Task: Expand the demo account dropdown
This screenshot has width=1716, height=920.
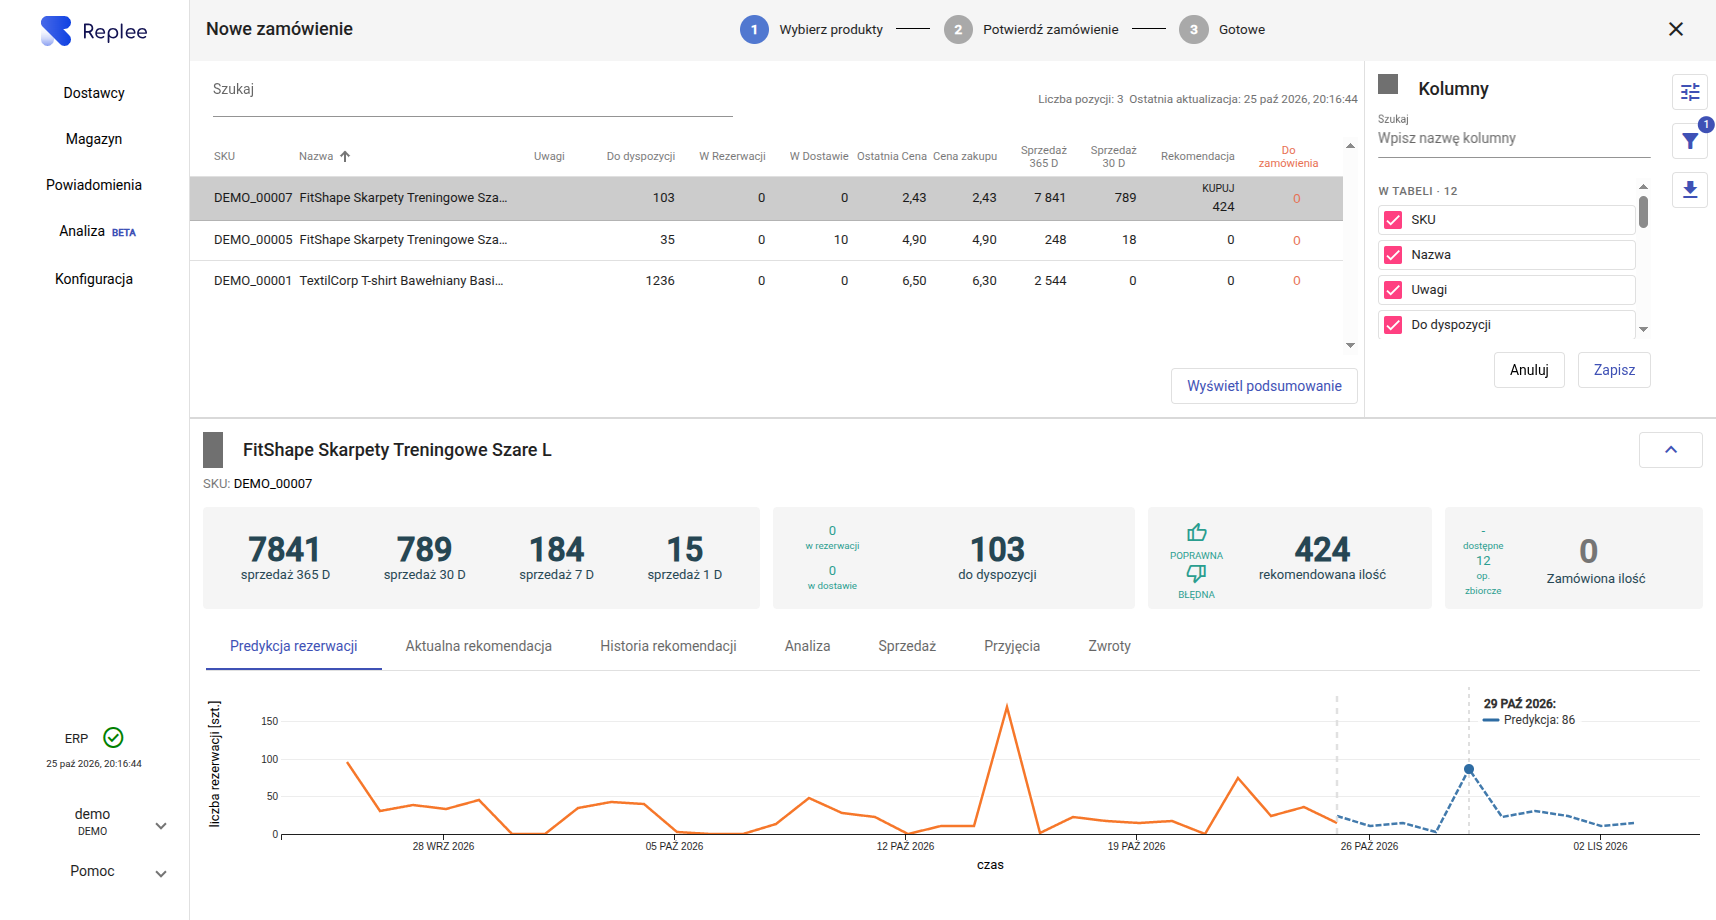Action: [x=161, y=826]
